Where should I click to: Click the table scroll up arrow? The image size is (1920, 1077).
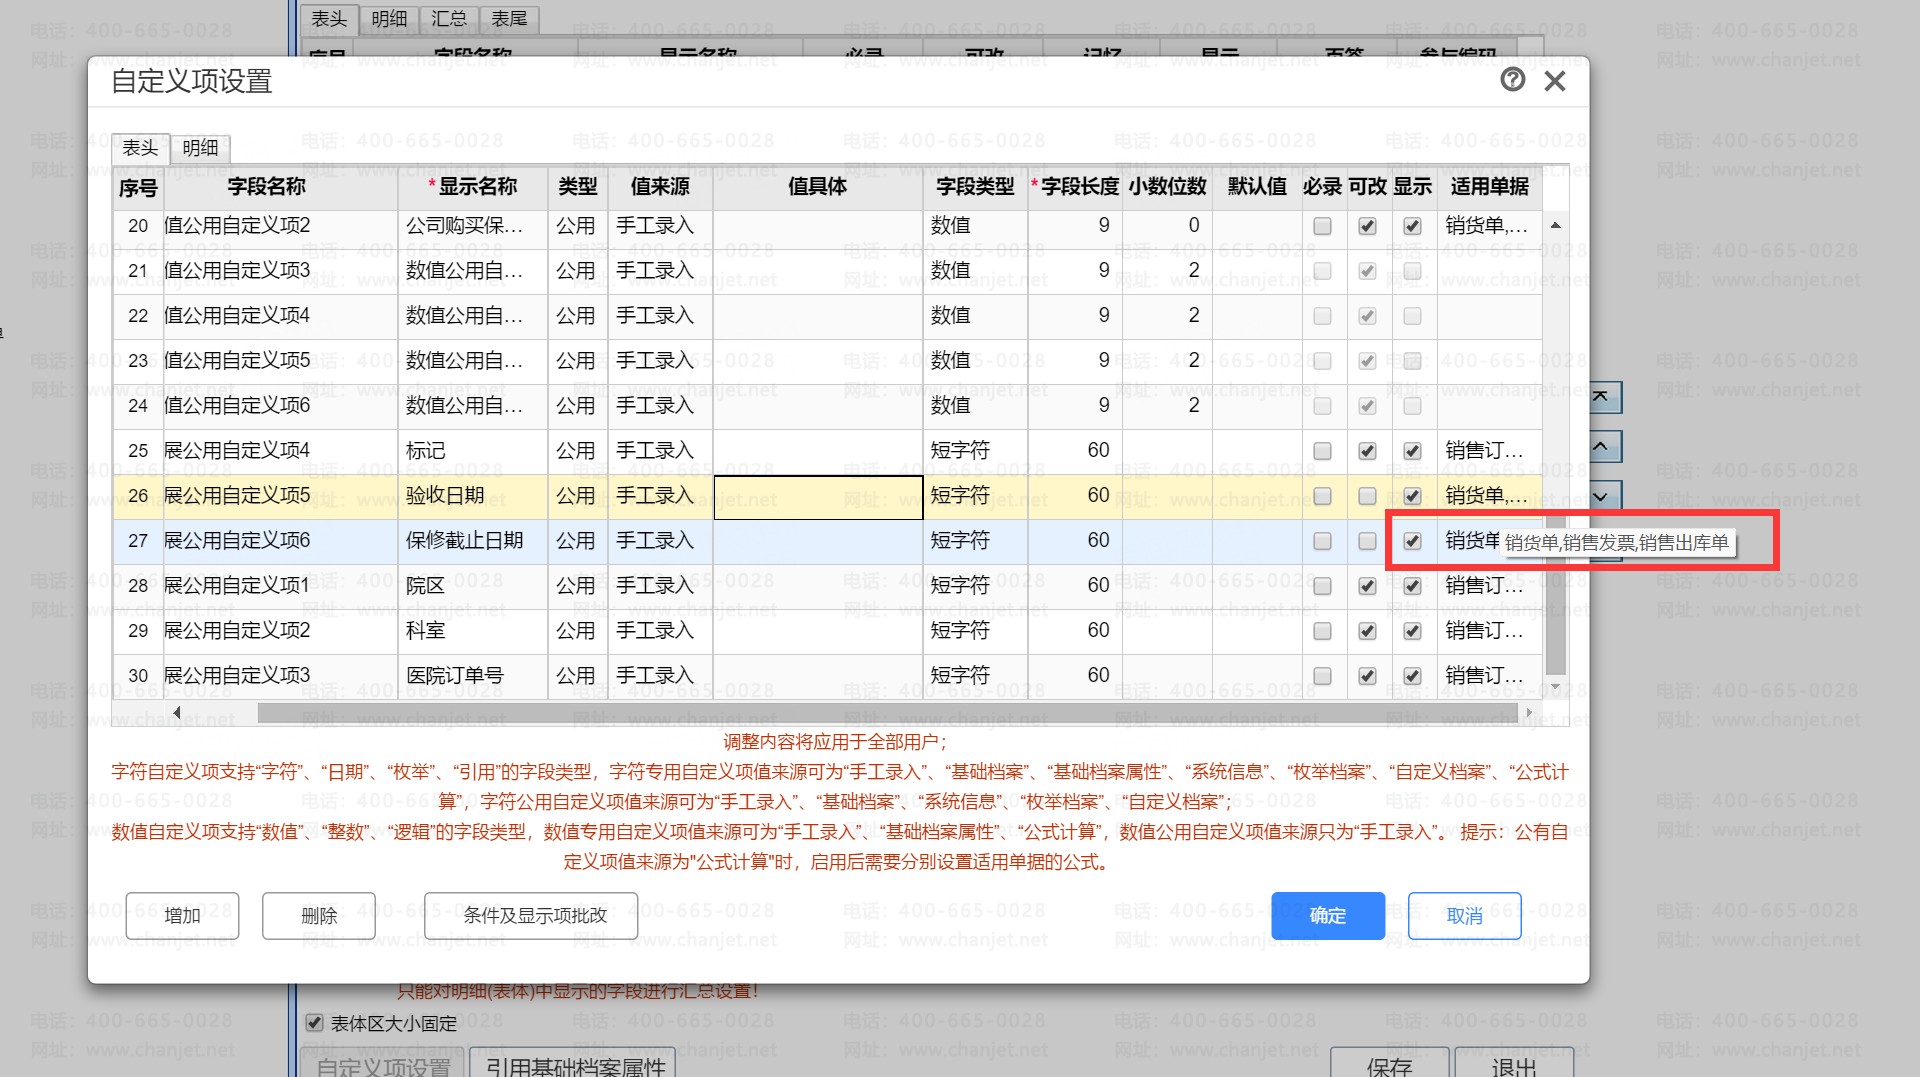tap(1555, 225)
